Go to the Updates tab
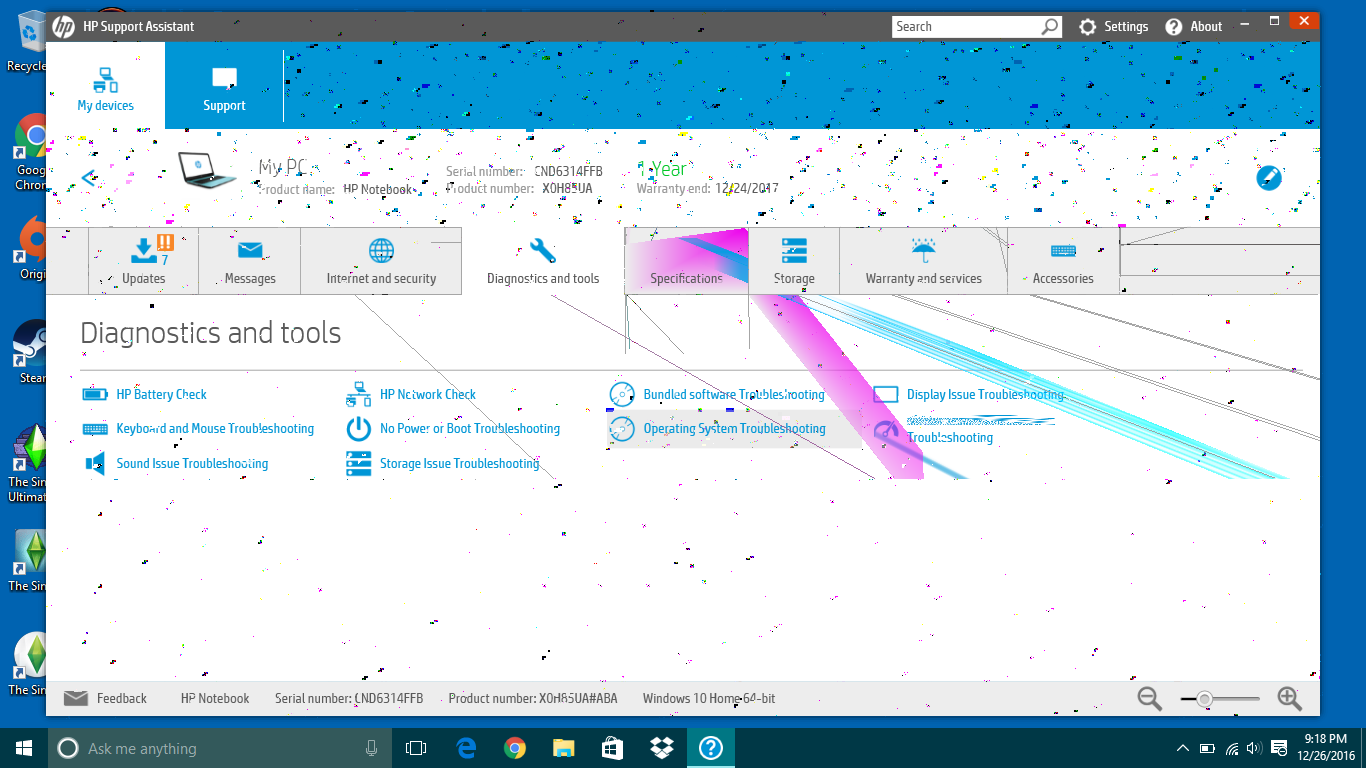 tap(143, 260)
